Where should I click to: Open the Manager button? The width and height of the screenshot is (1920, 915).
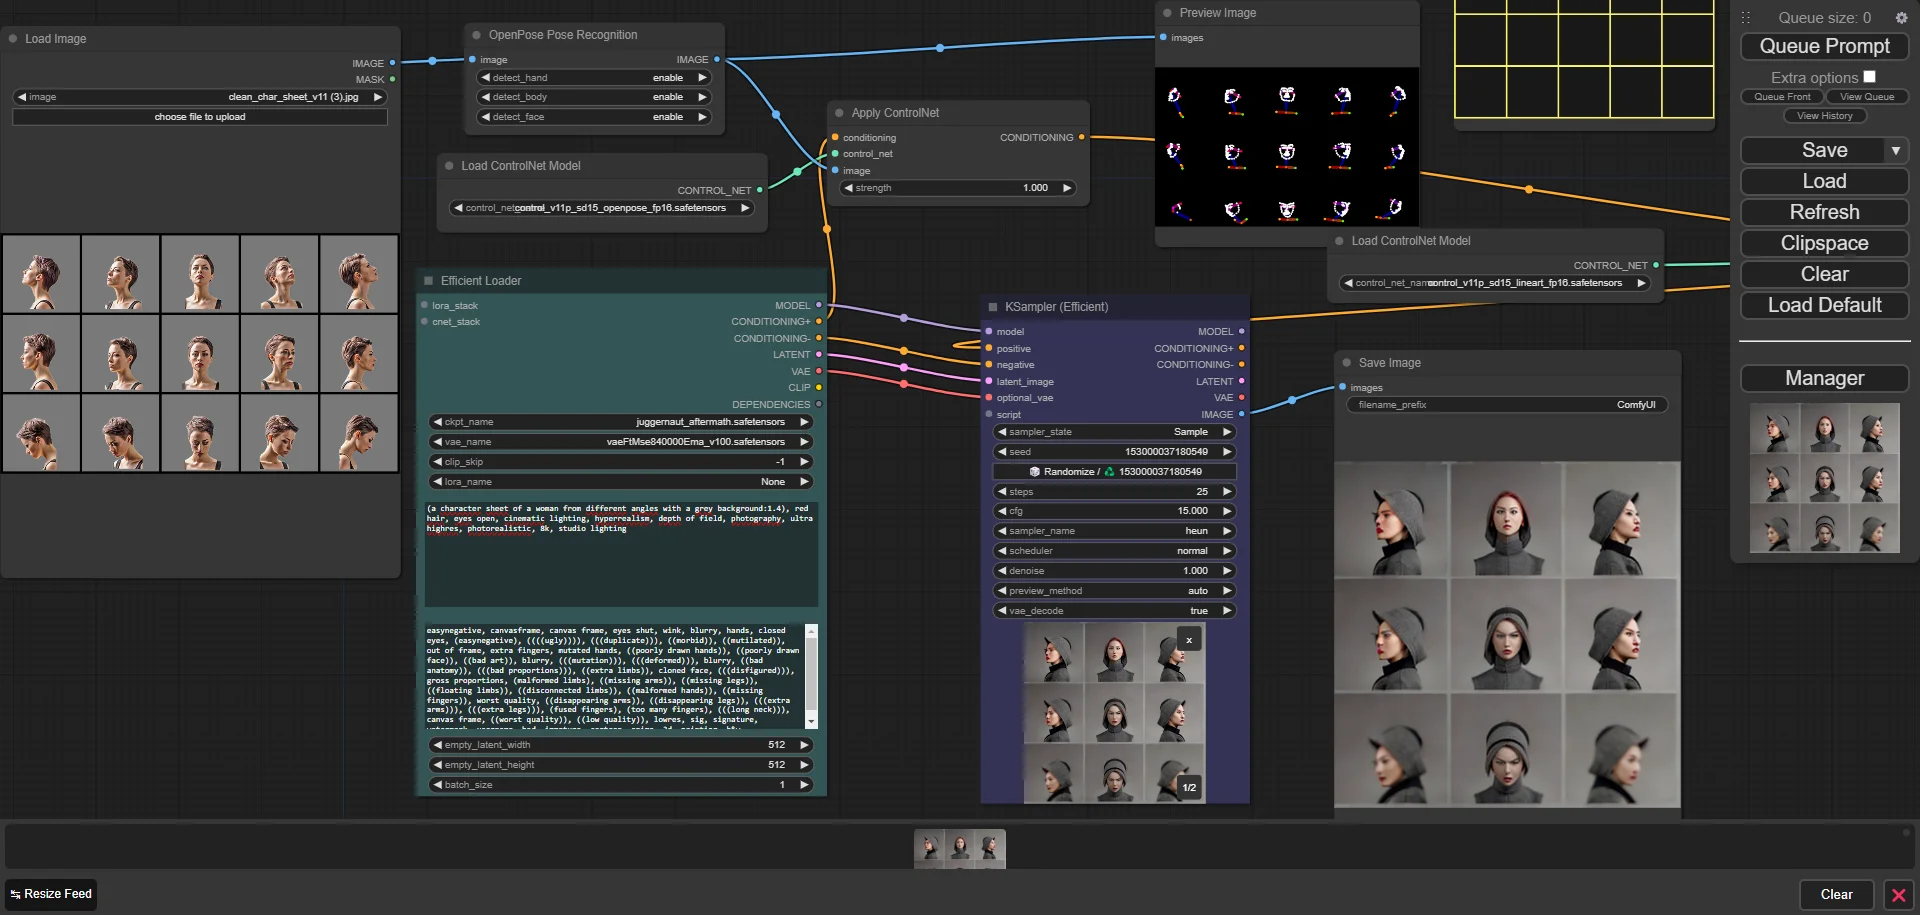click(x=1824, y=379)
